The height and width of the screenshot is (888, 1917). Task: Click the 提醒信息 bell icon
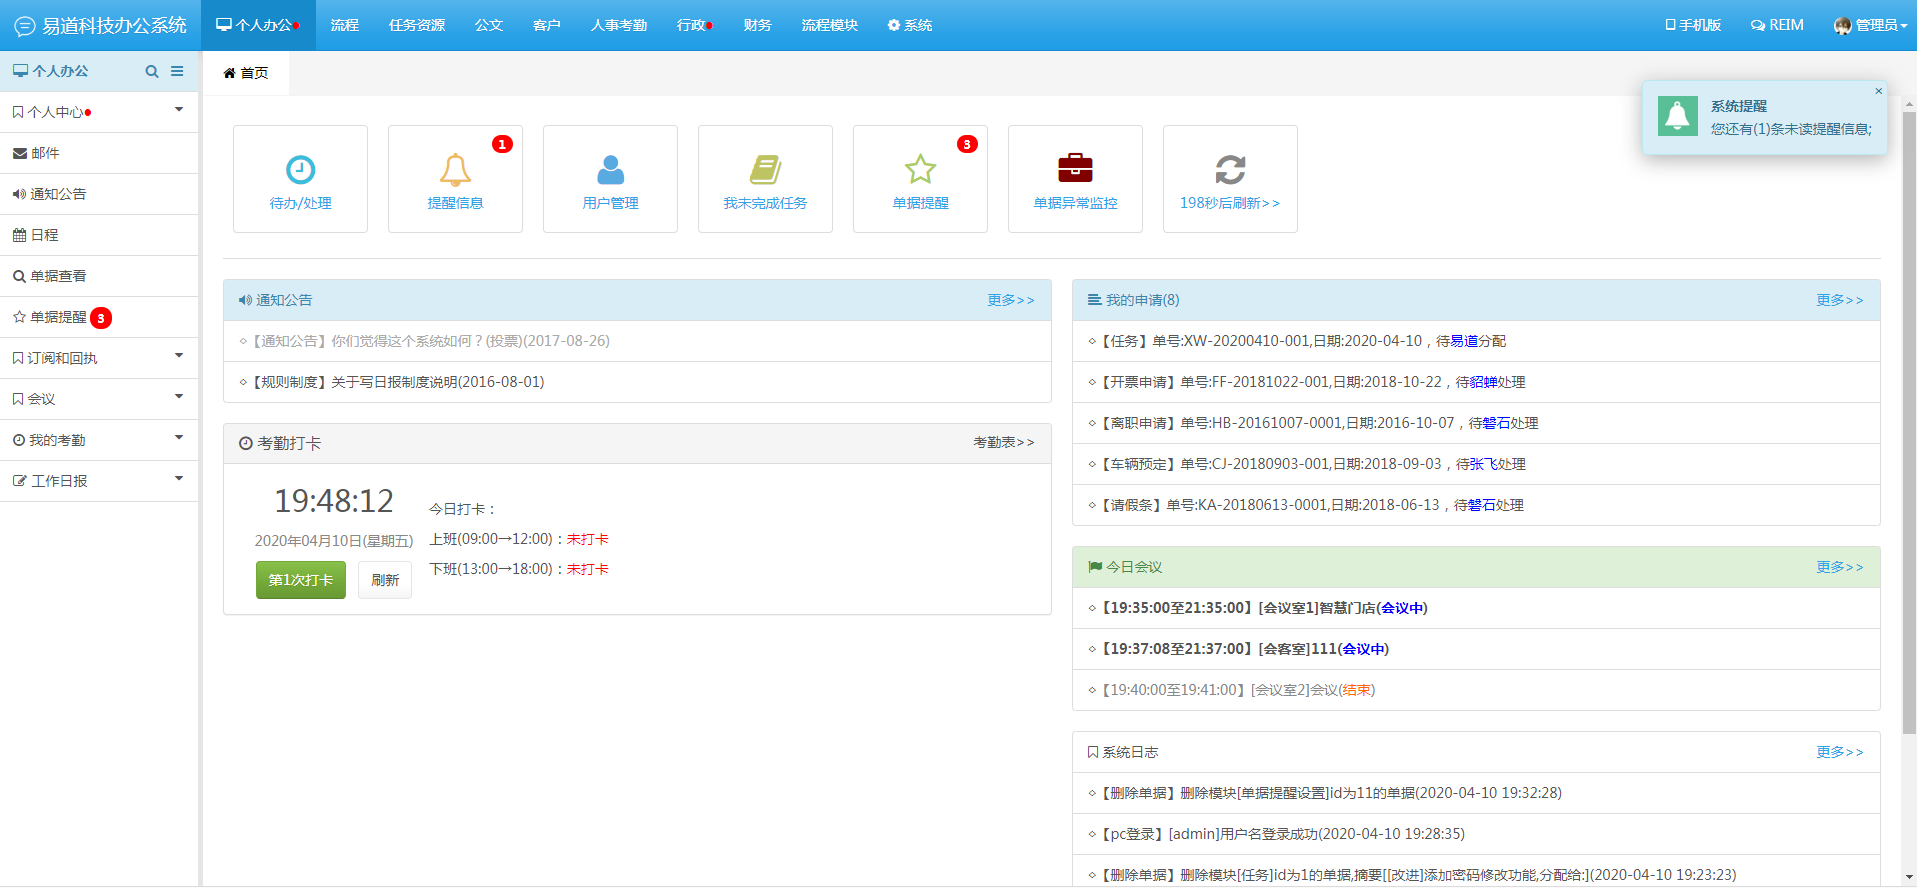(x=455, y=170)
